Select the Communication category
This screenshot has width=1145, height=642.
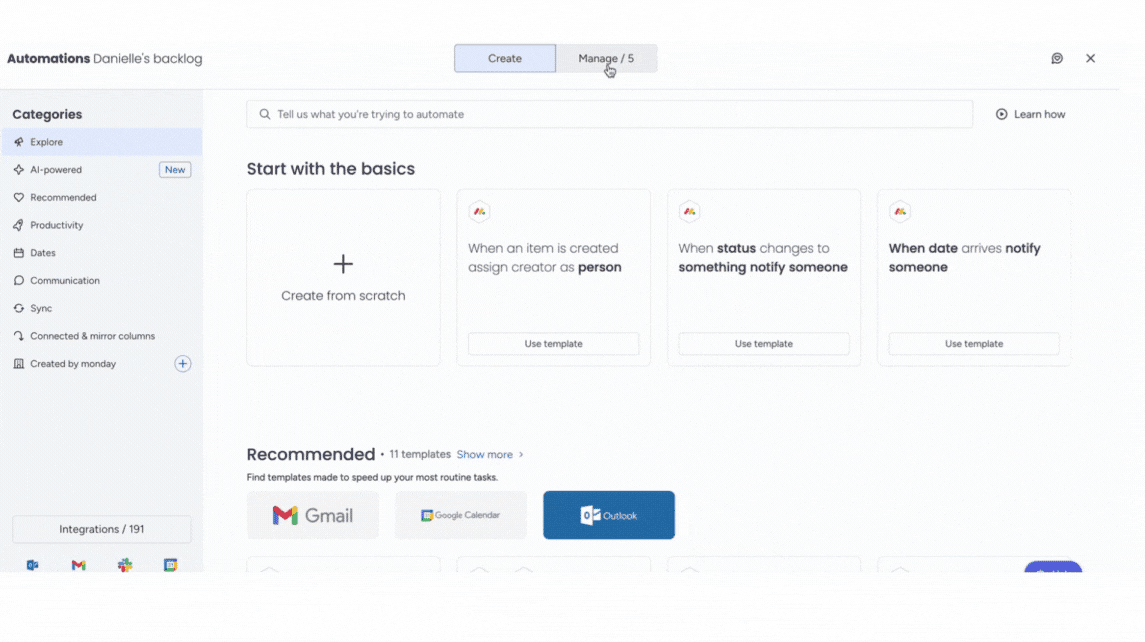(64, 280)
